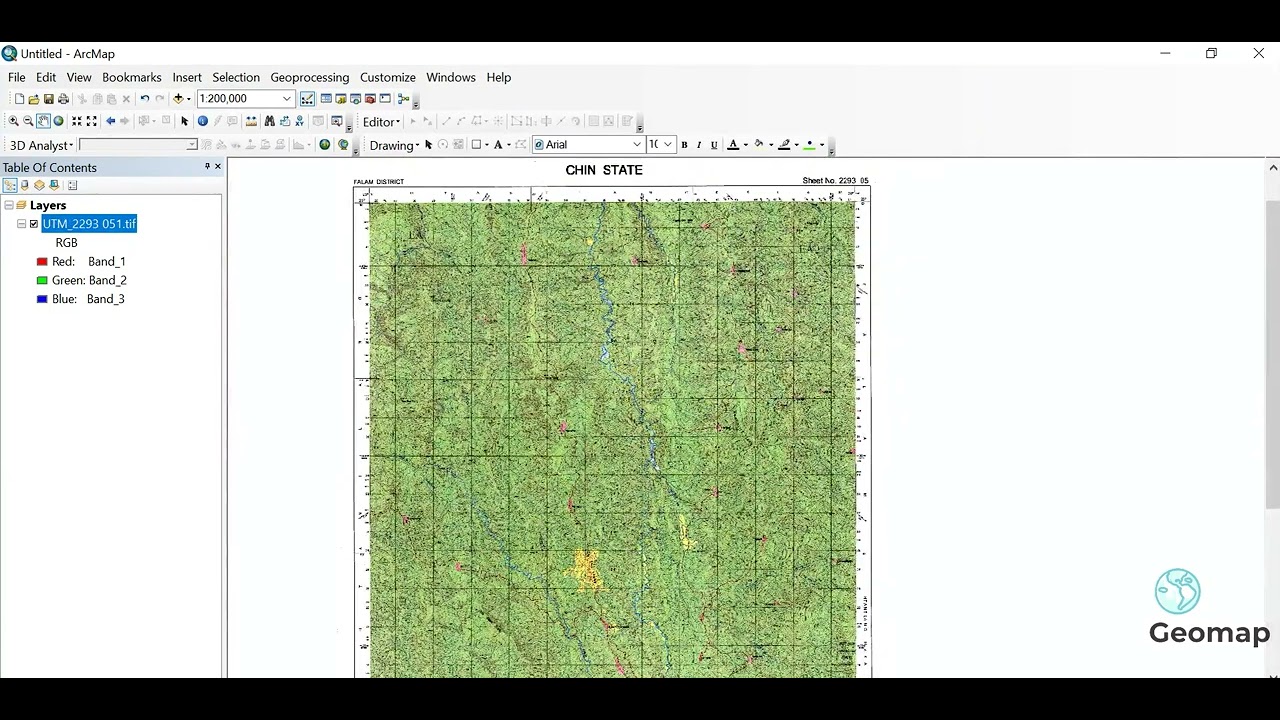Open a map document via folder icon

click(34, 99)
